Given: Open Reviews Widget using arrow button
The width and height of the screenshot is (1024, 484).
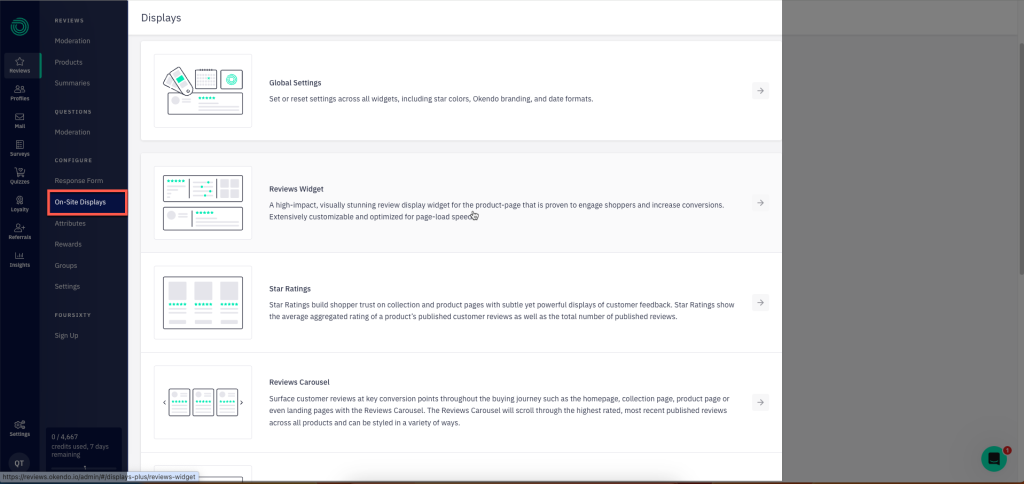Looking at the screenshot, I should 760,203.
